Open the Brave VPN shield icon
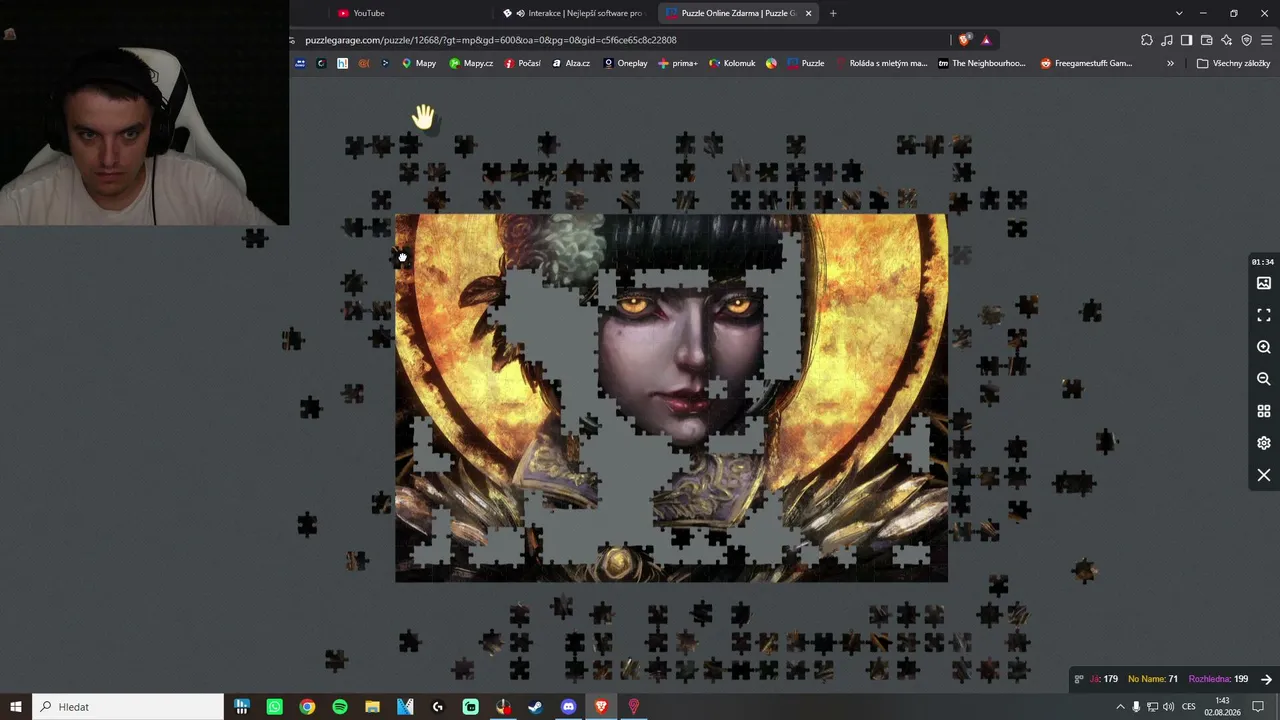 (x=1247, y=40)
